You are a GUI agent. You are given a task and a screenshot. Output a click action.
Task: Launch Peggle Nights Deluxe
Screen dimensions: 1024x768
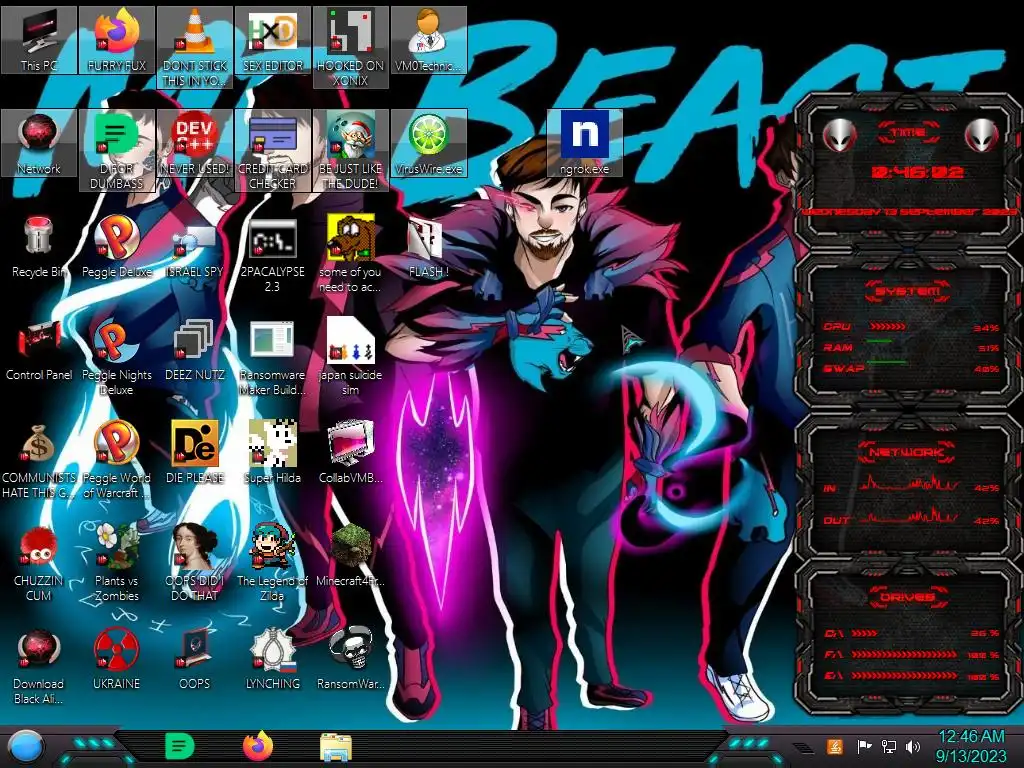coord(117,357)
